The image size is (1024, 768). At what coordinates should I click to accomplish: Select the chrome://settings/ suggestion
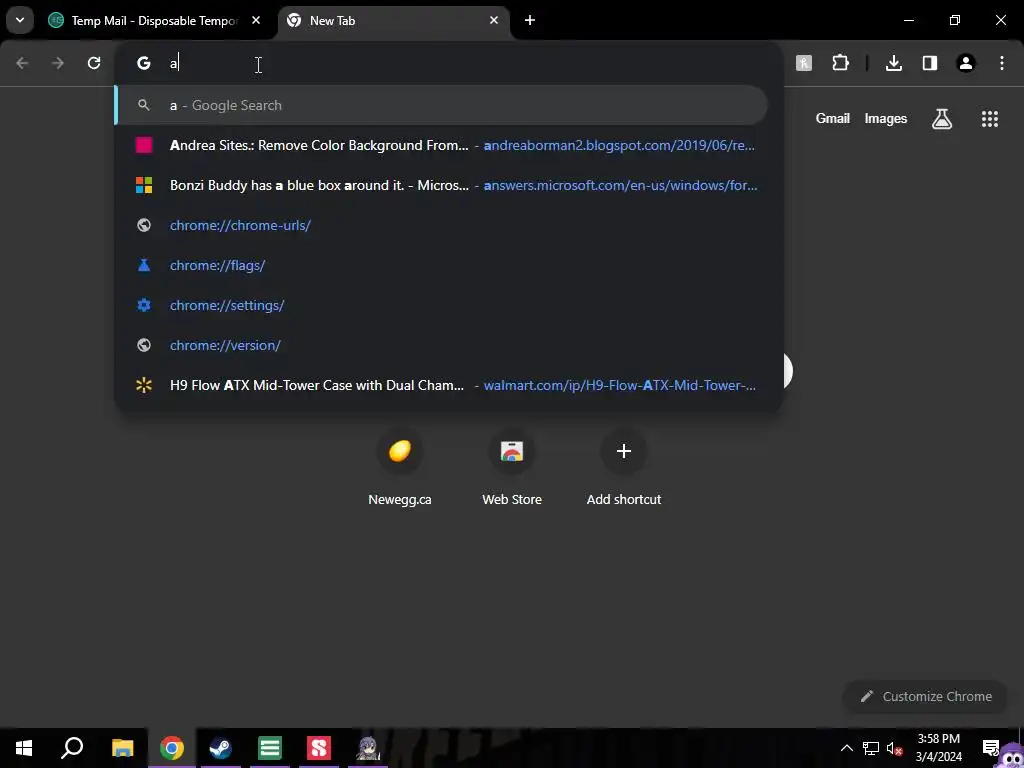[x=449, y=305]
